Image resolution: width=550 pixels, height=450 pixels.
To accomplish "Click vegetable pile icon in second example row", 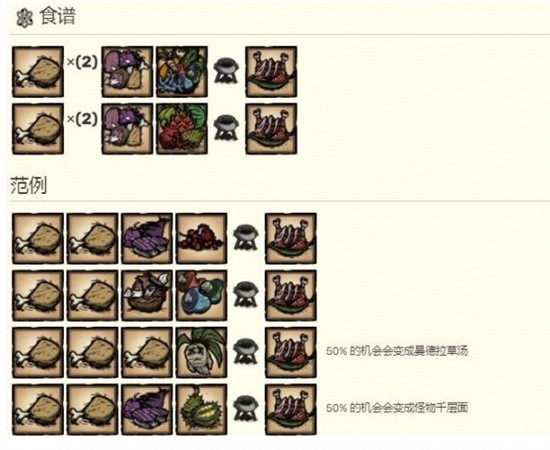I will 201,295.
